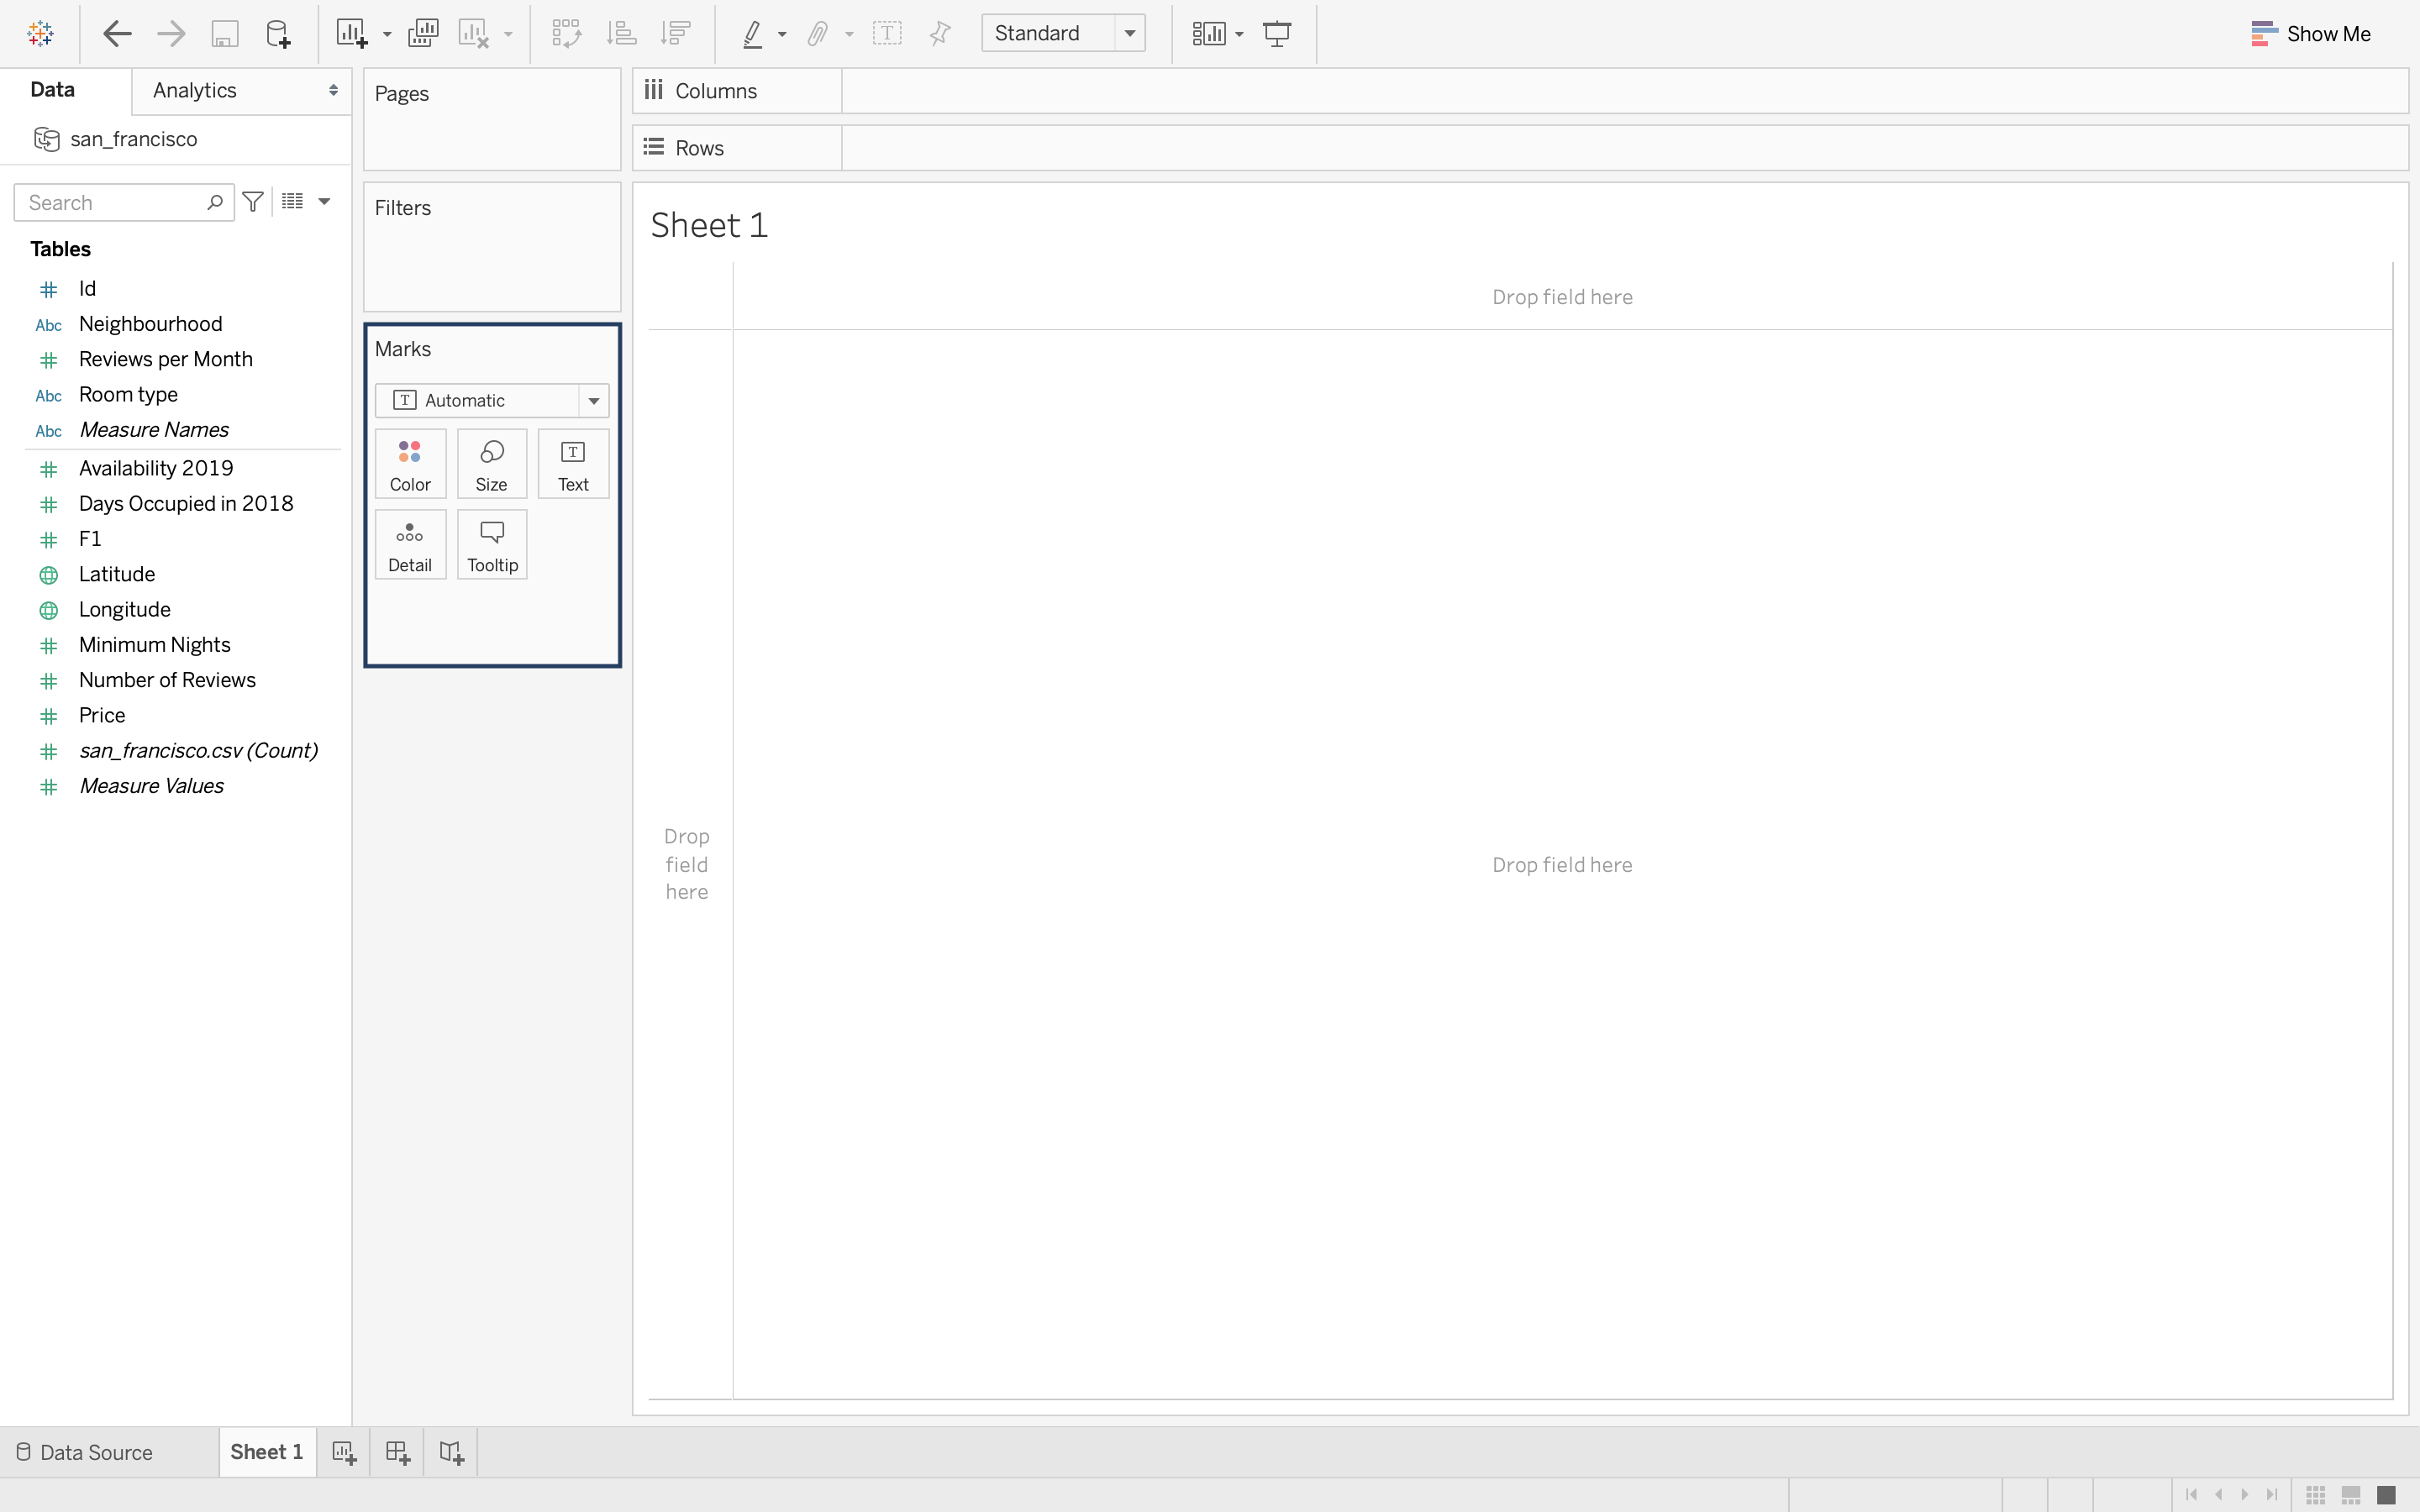
Task: Duplicate the sheet via toolbar icon
Action: tap(423, 34)
